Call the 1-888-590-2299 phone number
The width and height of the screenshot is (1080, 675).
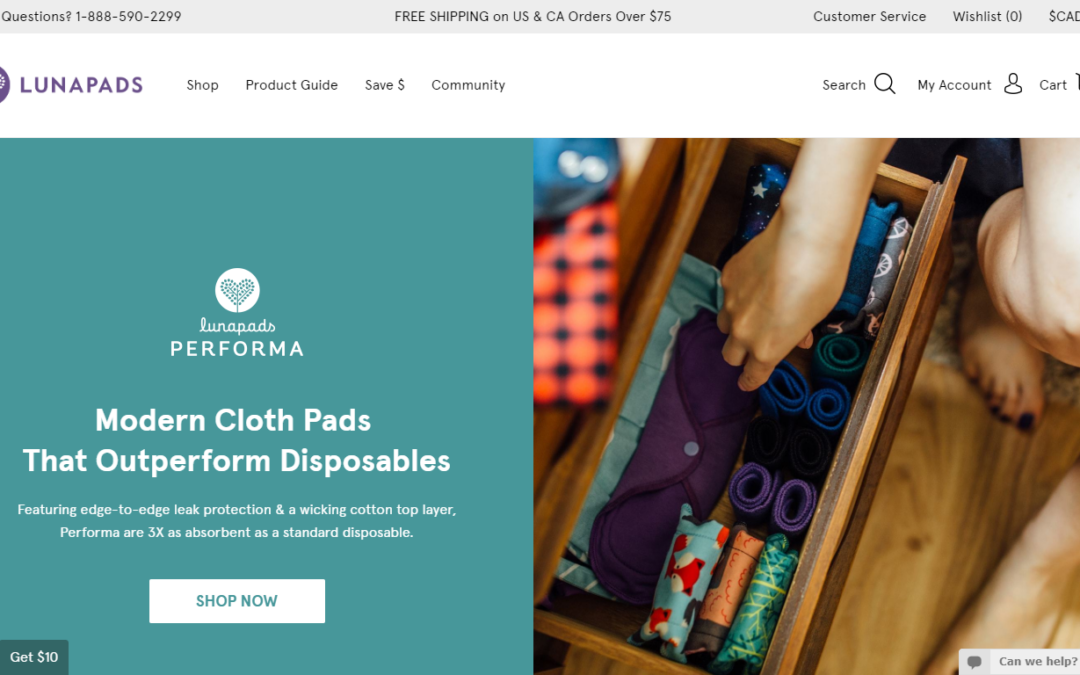click(x=128, y=16)
